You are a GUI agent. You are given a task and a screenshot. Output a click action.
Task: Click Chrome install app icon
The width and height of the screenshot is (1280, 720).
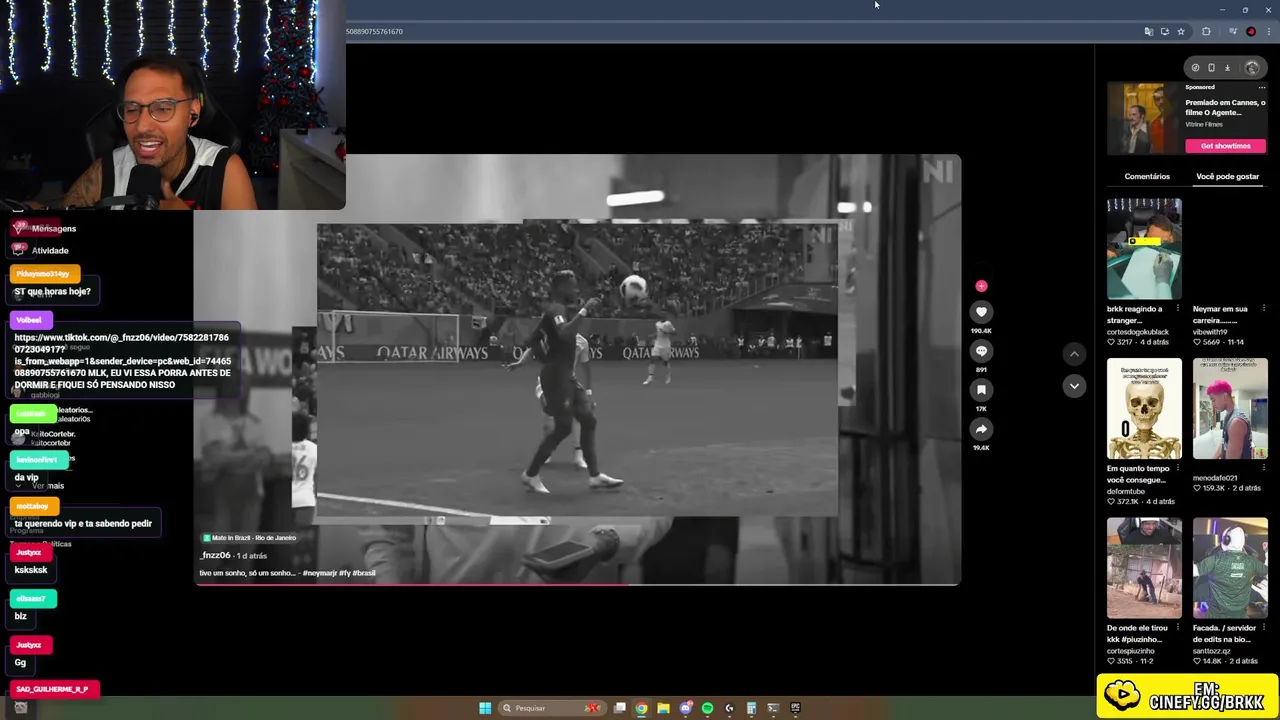[1165, 32]
